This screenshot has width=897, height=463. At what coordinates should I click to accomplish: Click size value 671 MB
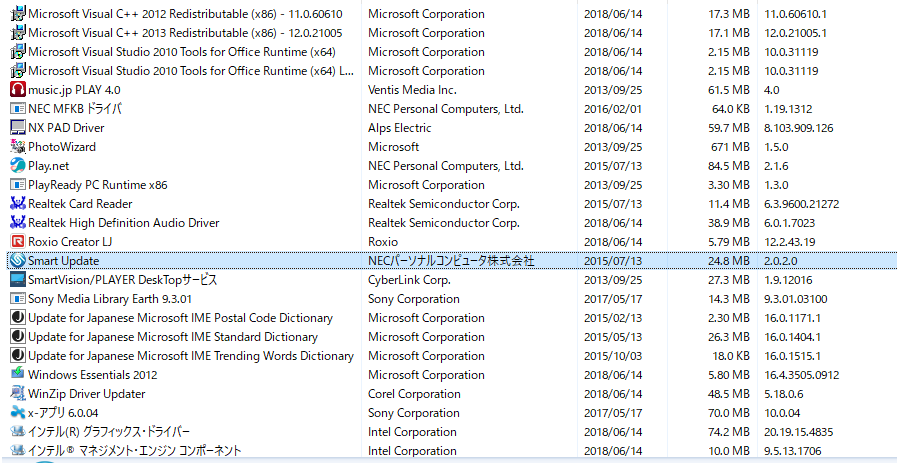[x=728, y=147]
